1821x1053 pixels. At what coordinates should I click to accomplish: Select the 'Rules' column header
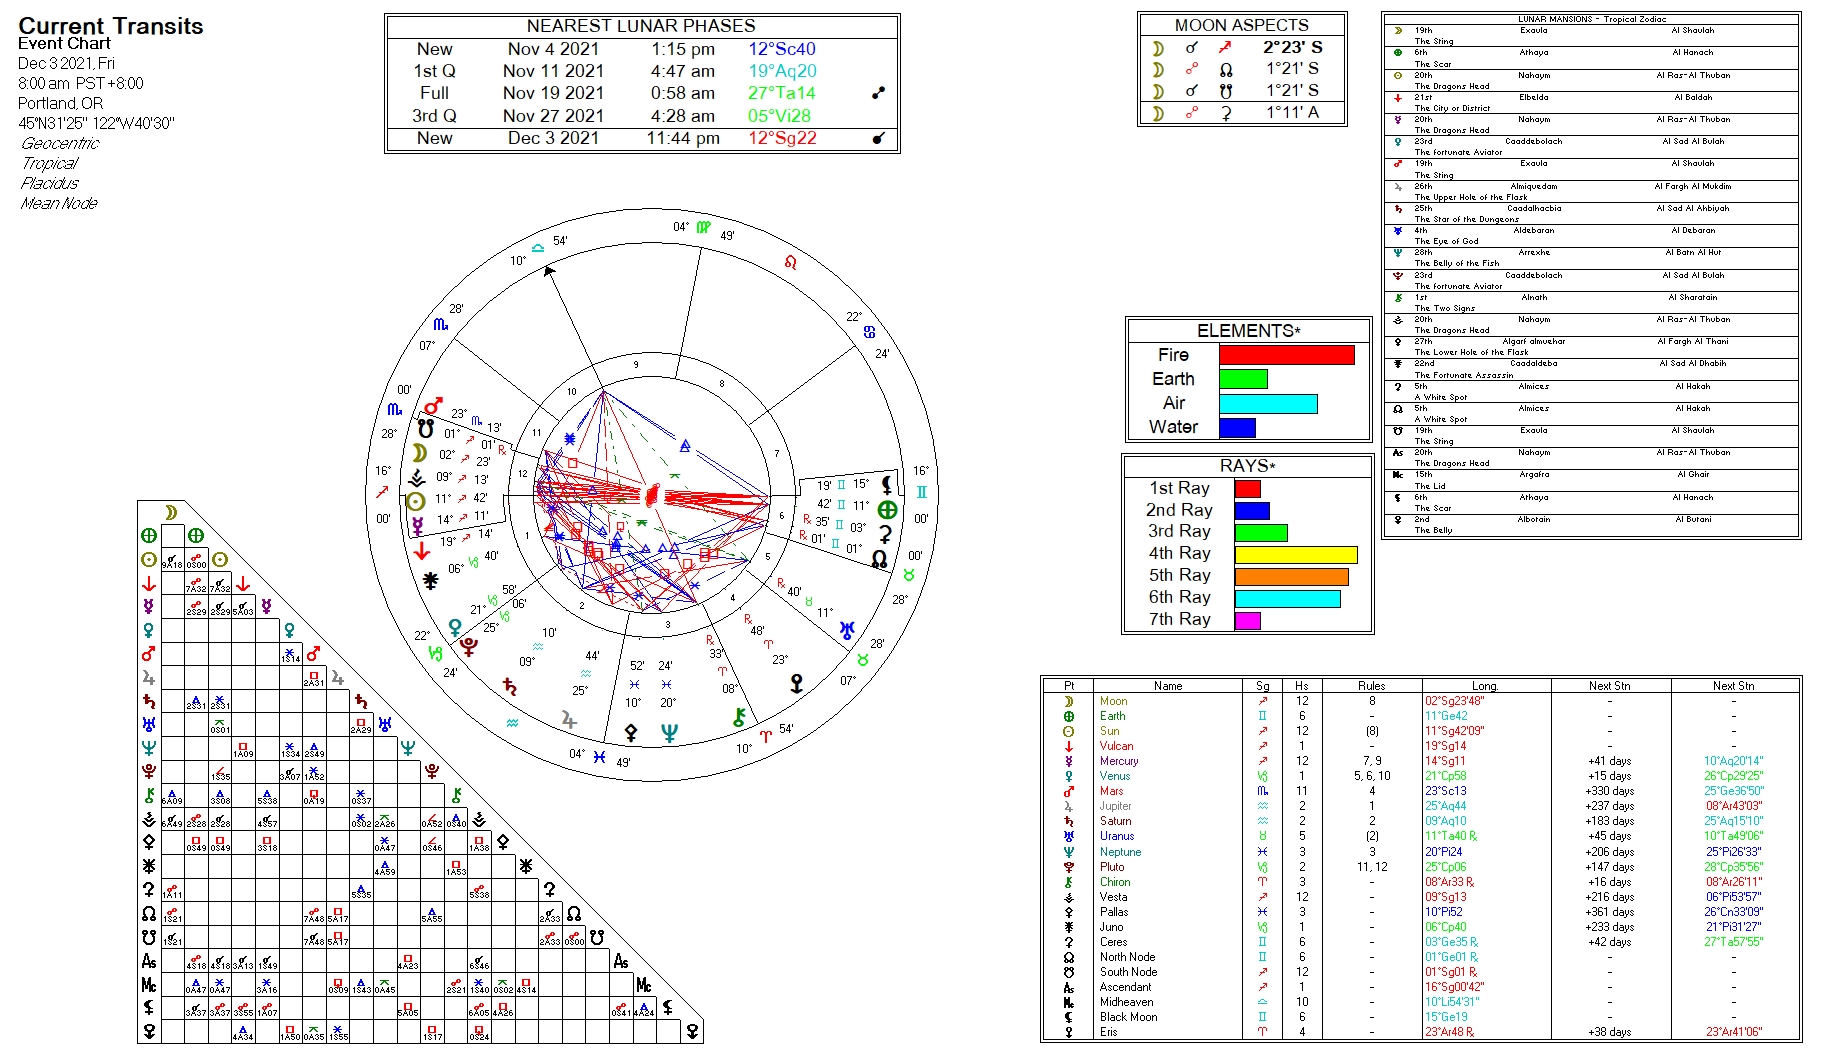point(1371,686)
